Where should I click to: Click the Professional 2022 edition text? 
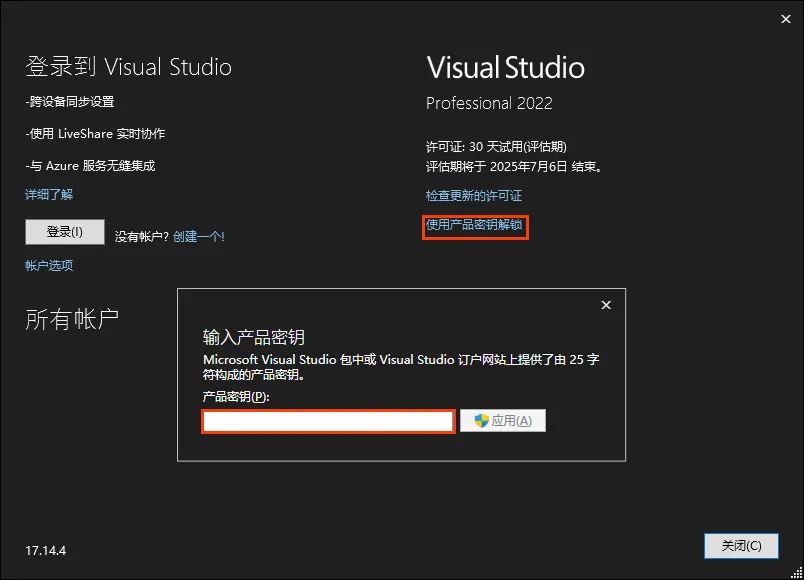click(489, 103)
